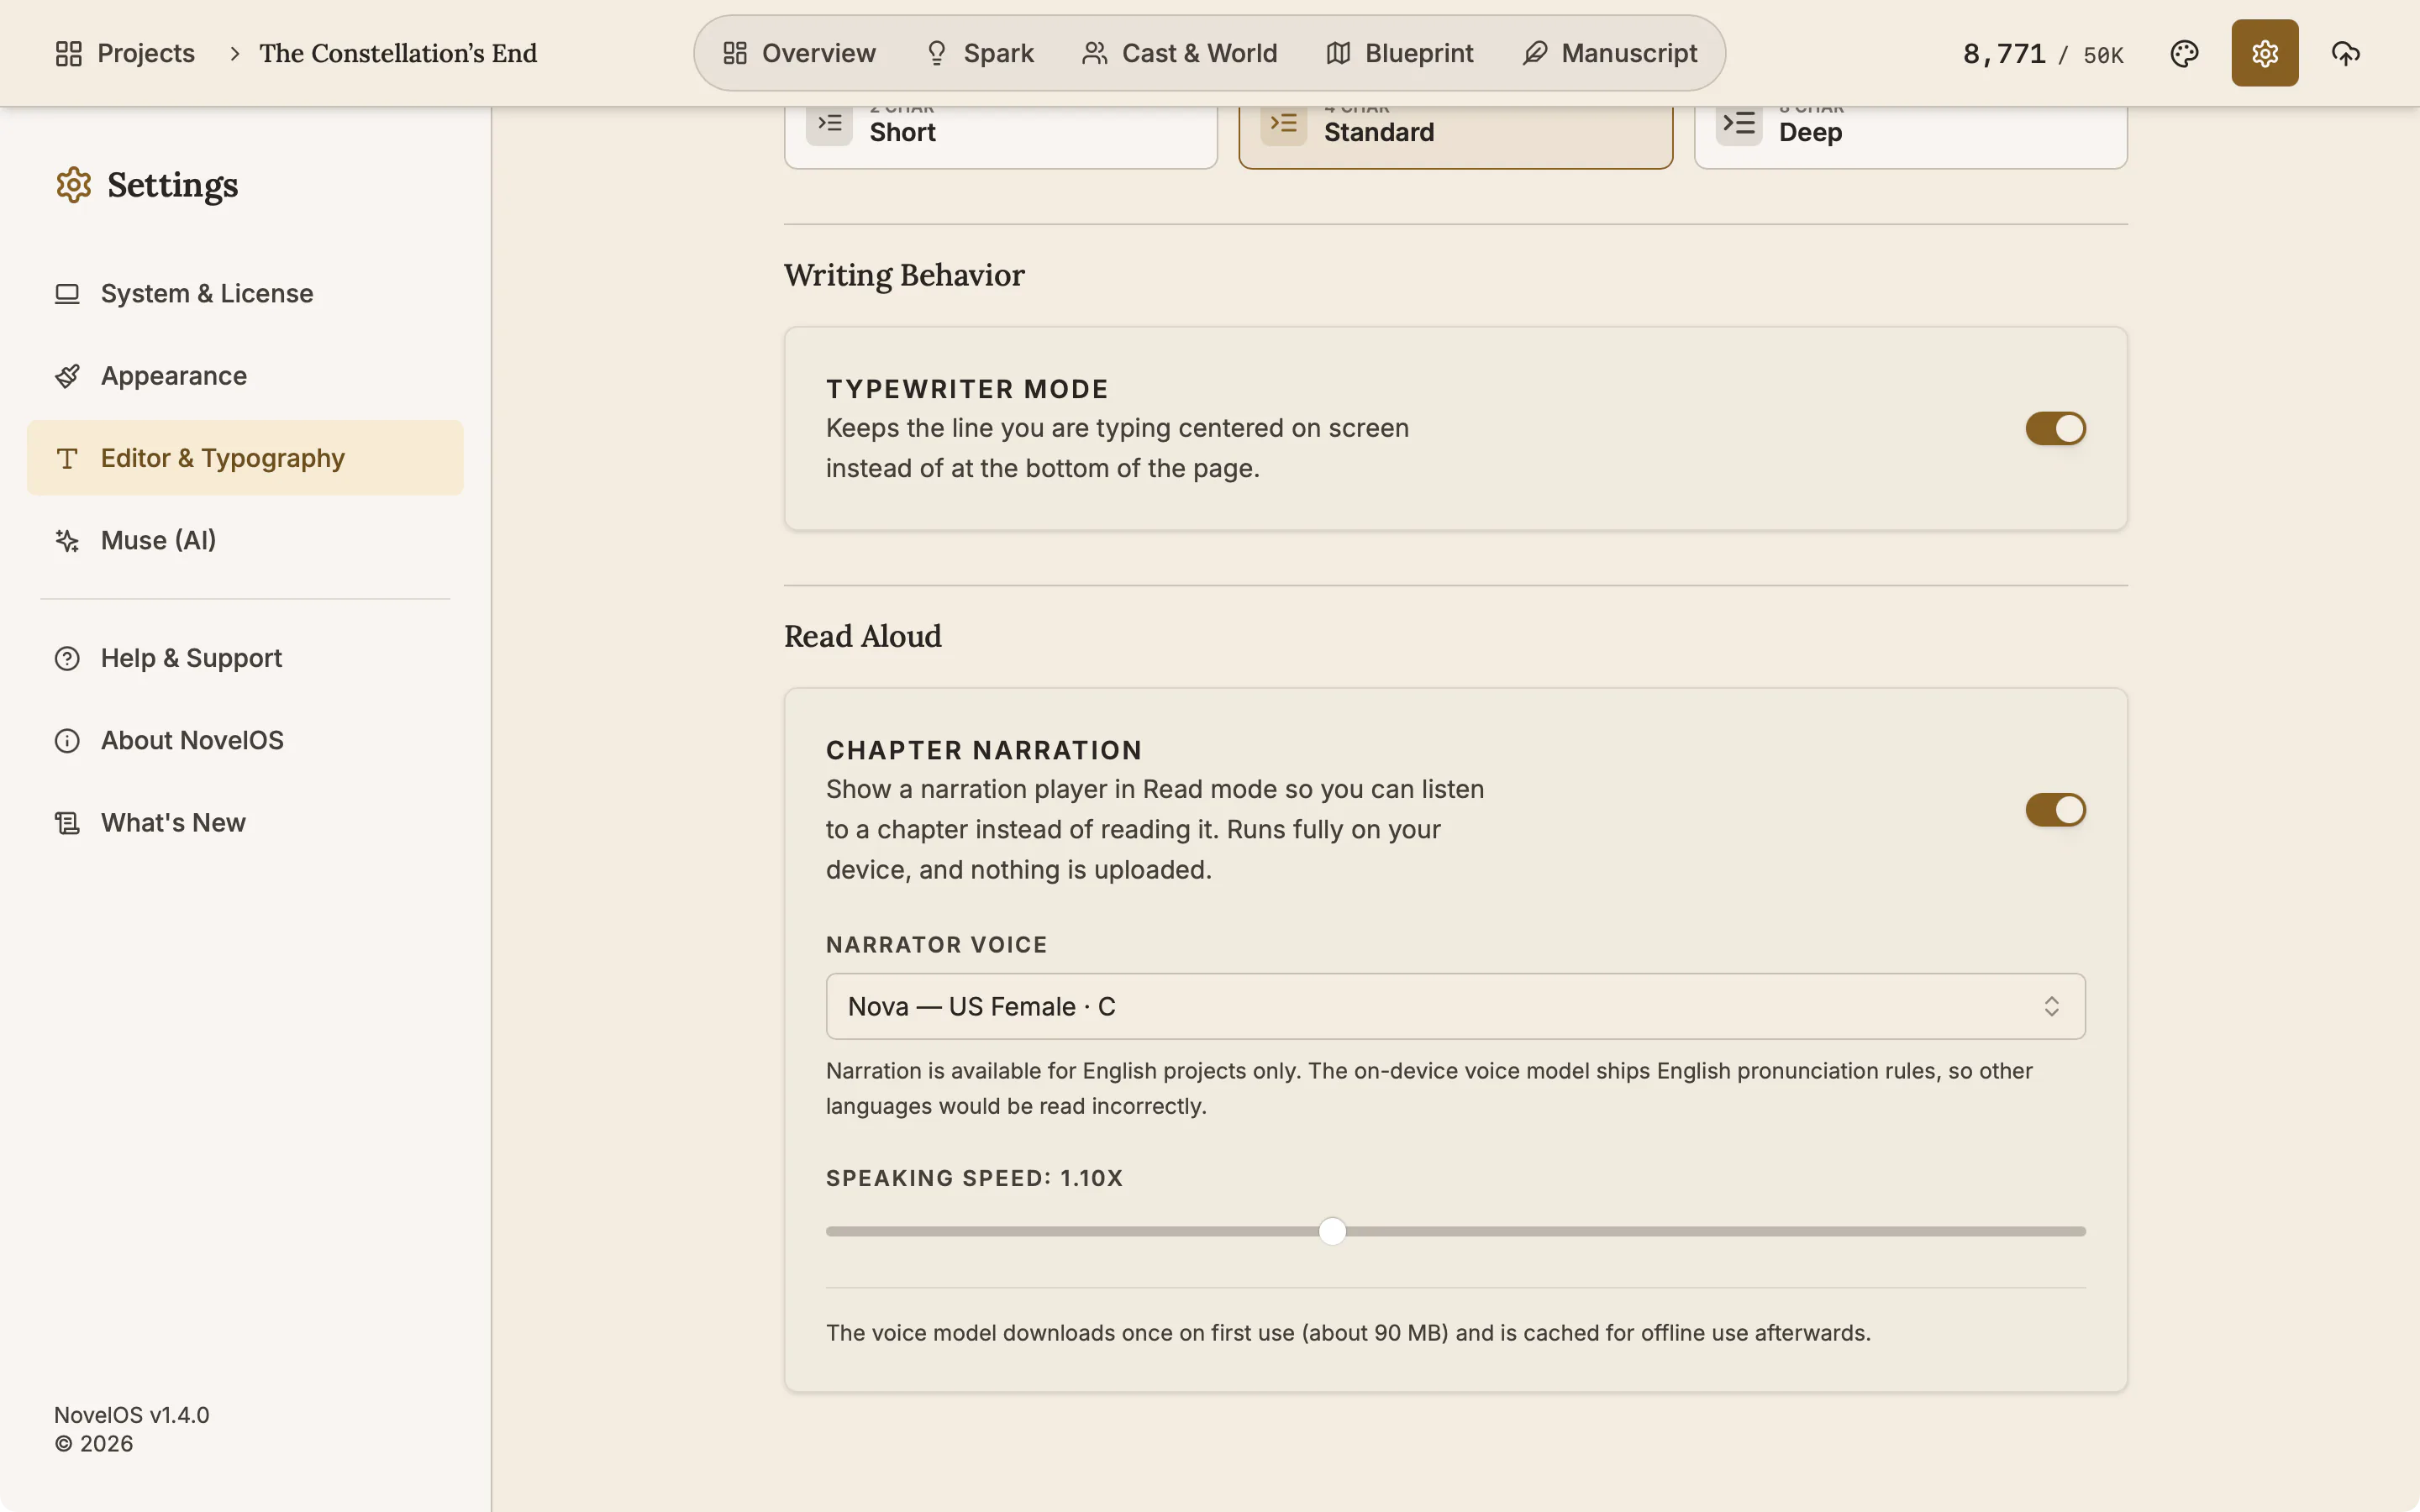Switch to the Manuscript tab
The height and width of the screenshot is (1512, 2420).
coord(1610,53)
